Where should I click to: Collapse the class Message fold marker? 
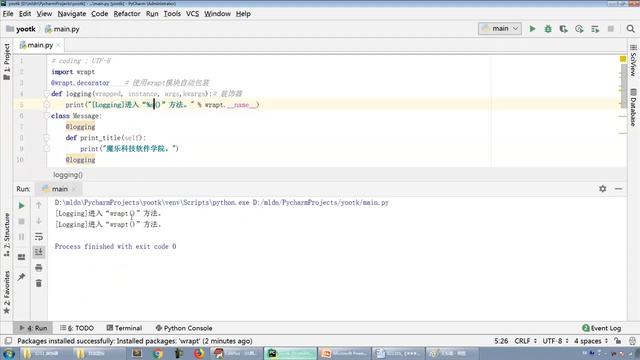pos(47,116)
